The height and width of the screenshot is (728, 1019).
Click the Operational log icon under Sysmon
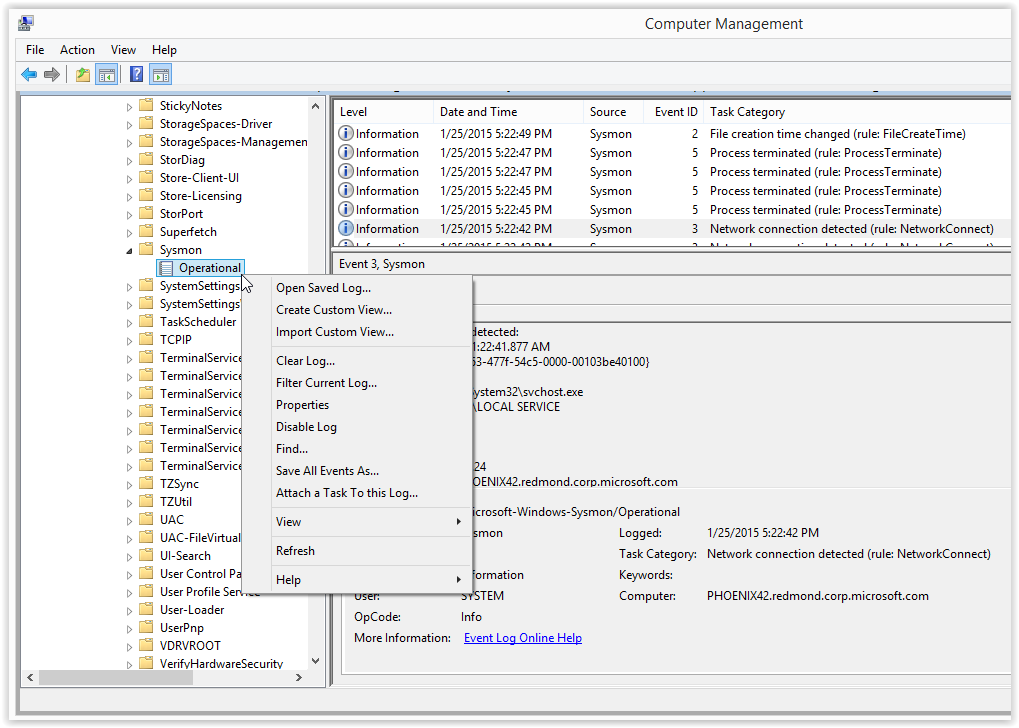pos(166,268)
